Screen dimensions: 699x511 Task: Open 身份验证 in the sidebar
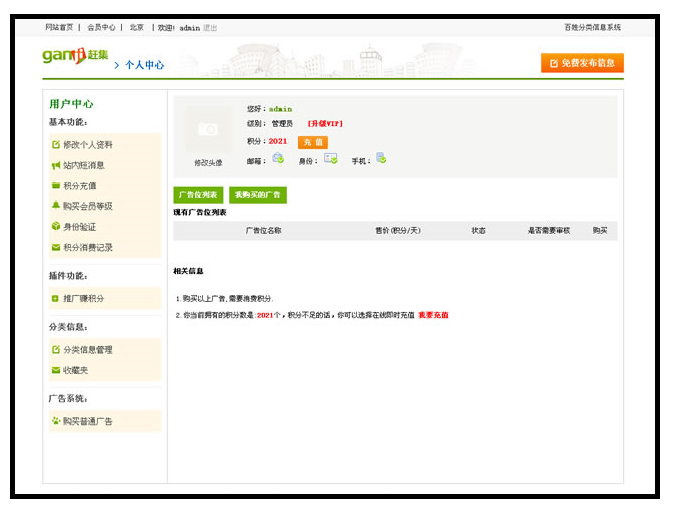coord(80,226)
